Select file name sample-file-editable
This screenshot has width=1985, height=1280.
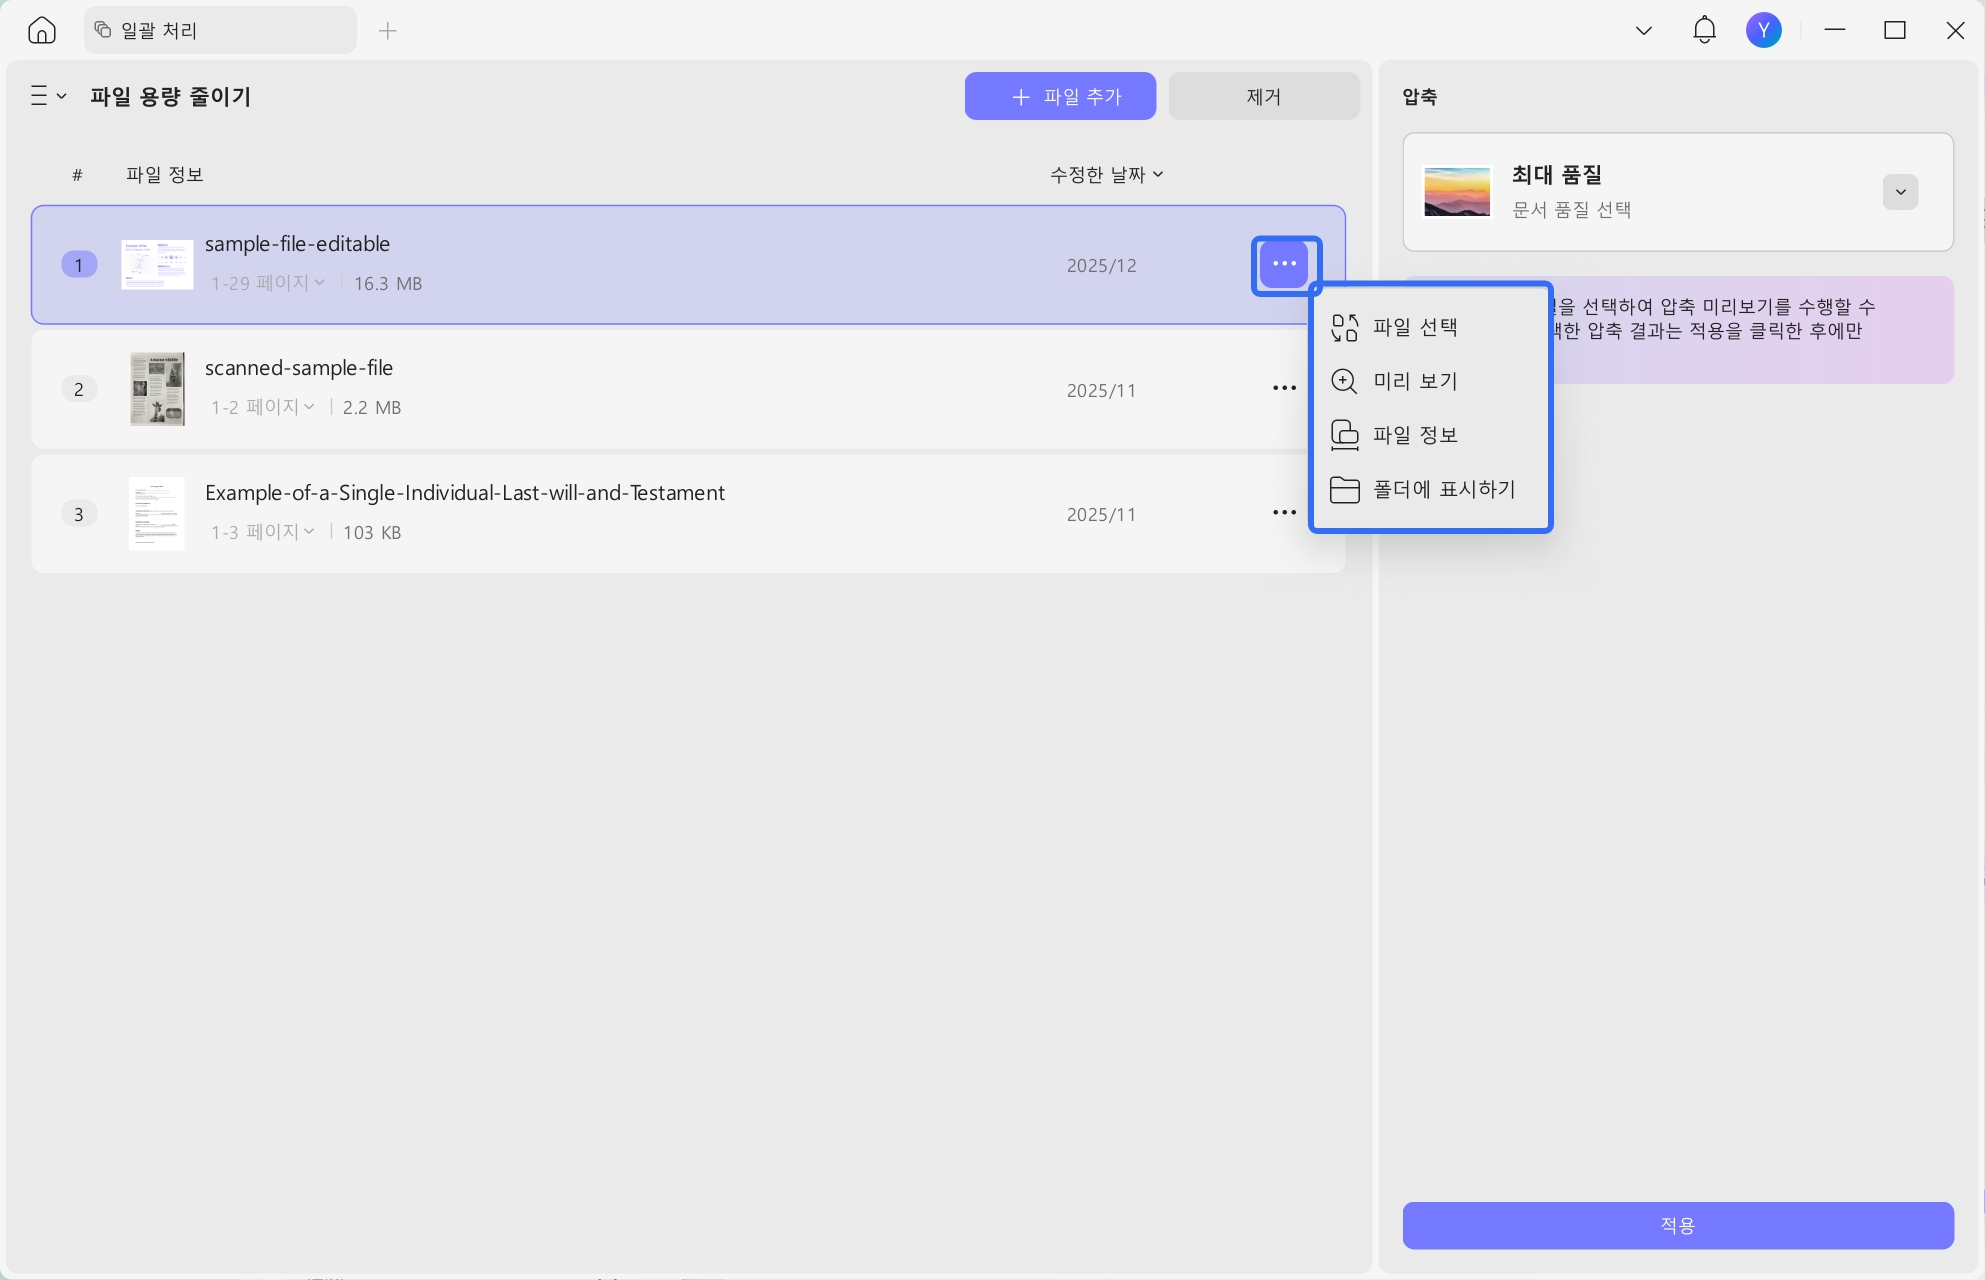297,244
